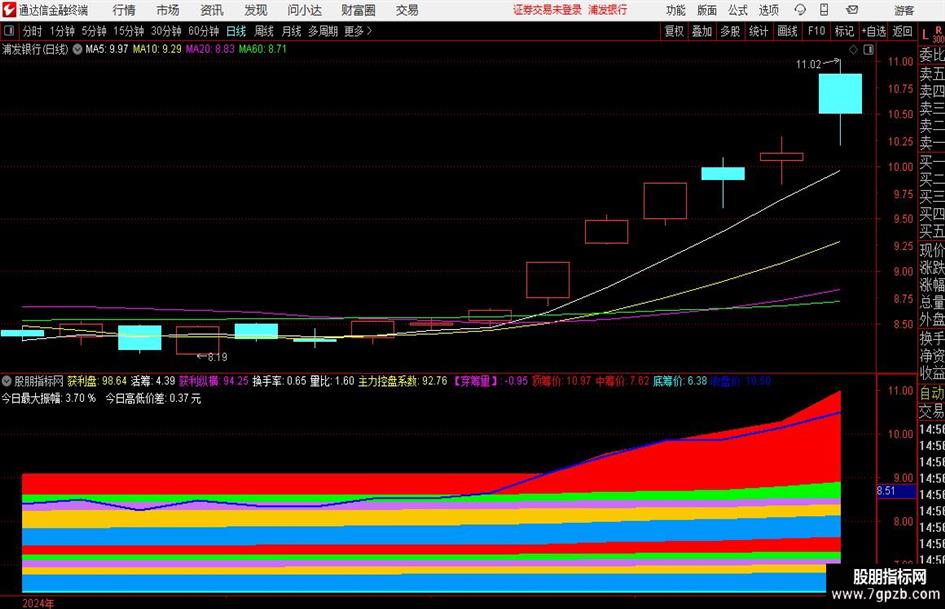Click the 返回 back button
The height and width of the screenshot is (609, 945).
pos(903,31)
